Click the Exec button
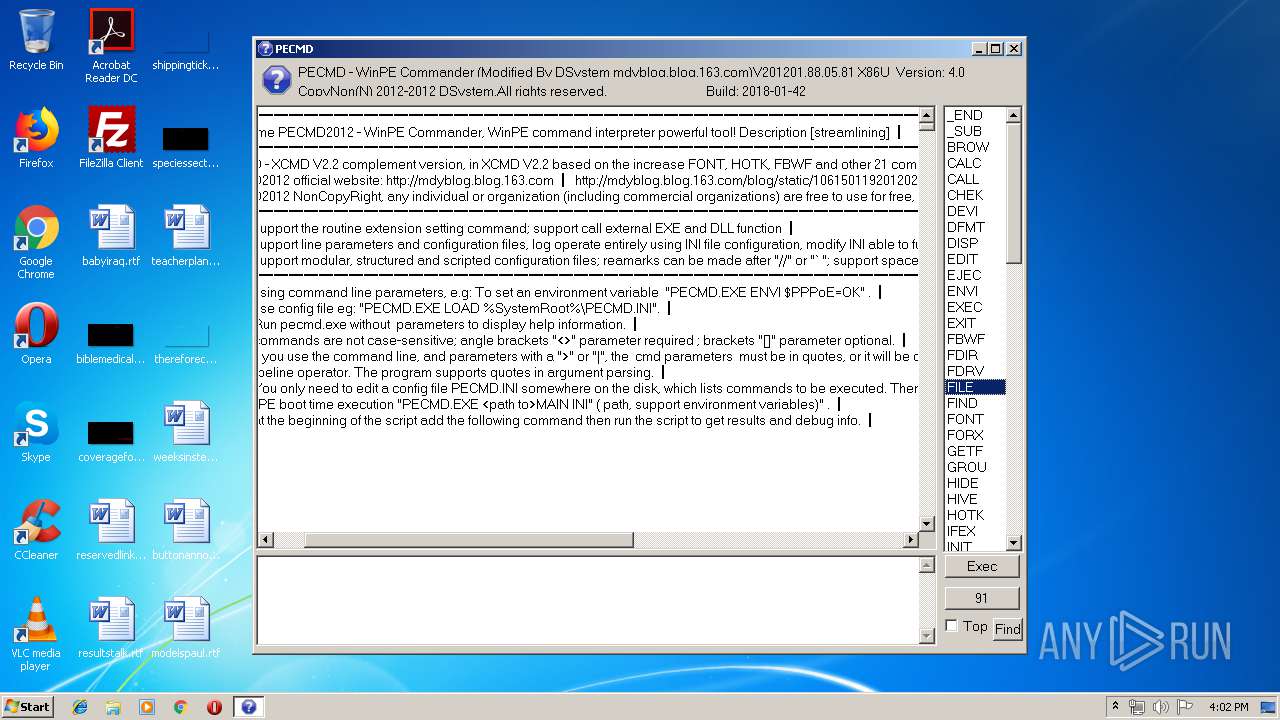The width and height of the screenshot is (1280, 720). [x=981, y=566]
